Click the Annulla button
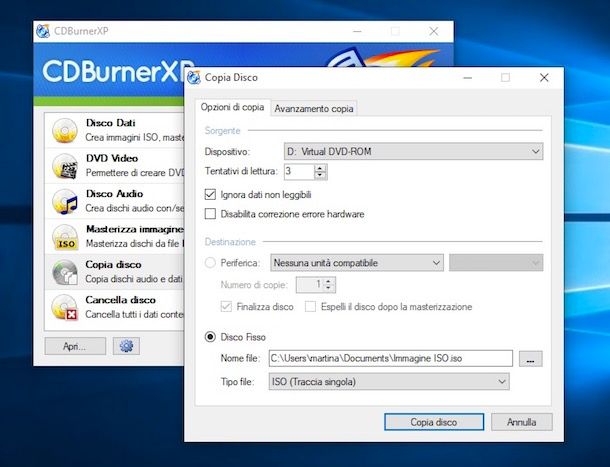The height and width of the screenshot is (467, 610). tap(521, 422)
